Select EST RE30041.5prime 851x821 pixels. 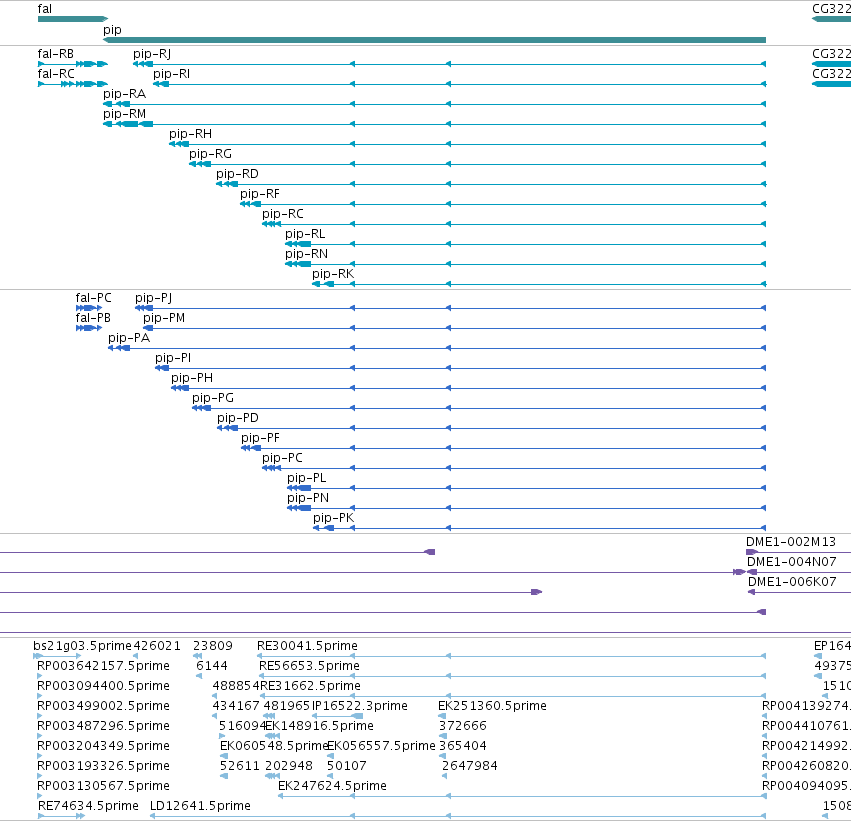[307, 646]
